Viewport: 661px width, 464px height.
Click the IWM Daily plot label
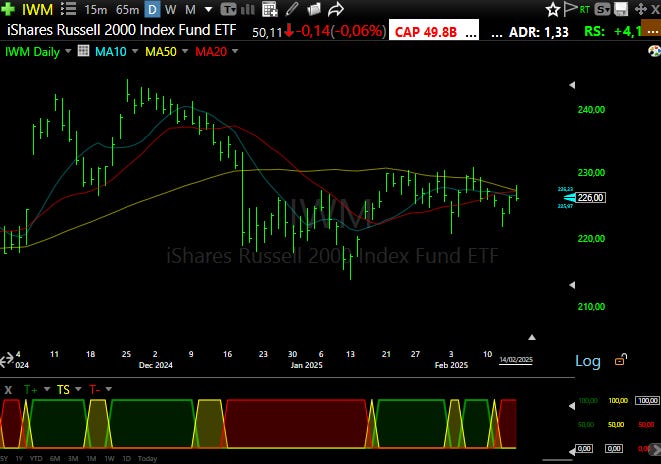(32, 52)
